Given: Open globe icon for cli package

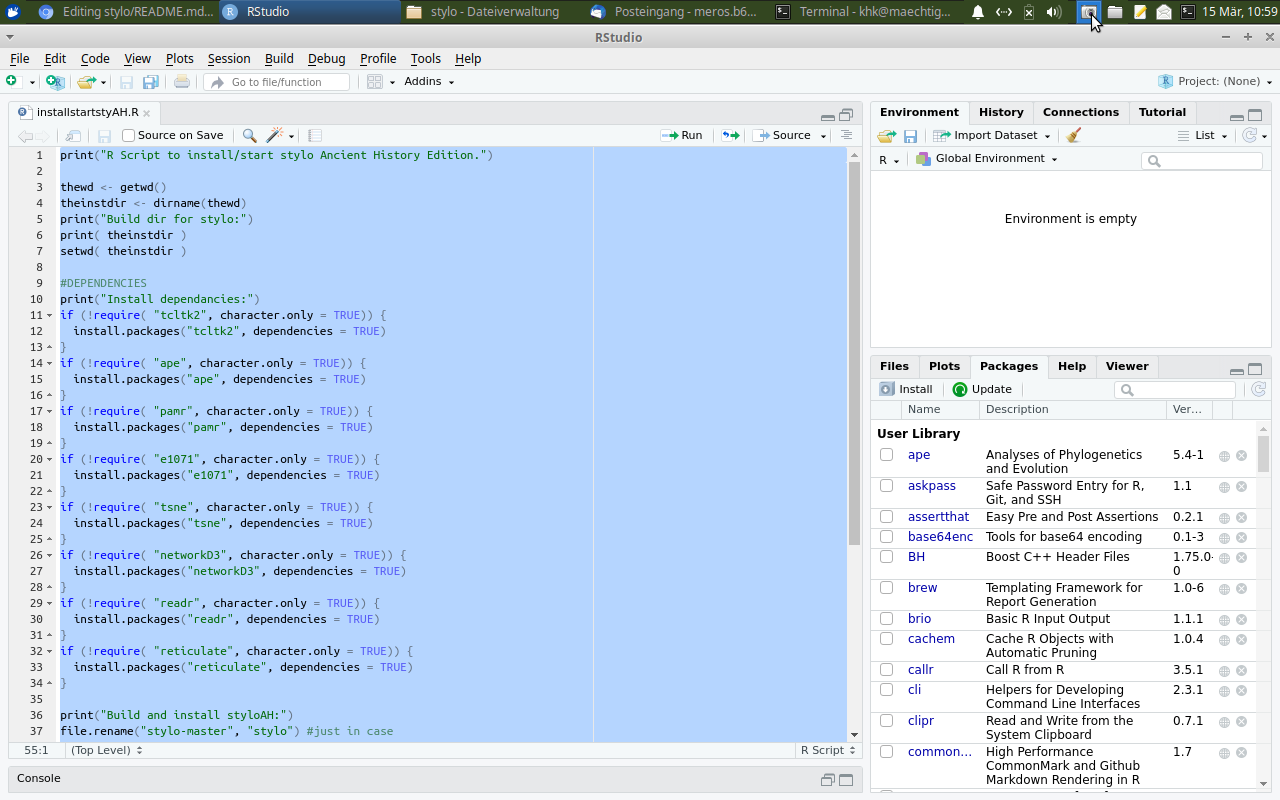Looking at the screenshot, I should coord(1224,691).
